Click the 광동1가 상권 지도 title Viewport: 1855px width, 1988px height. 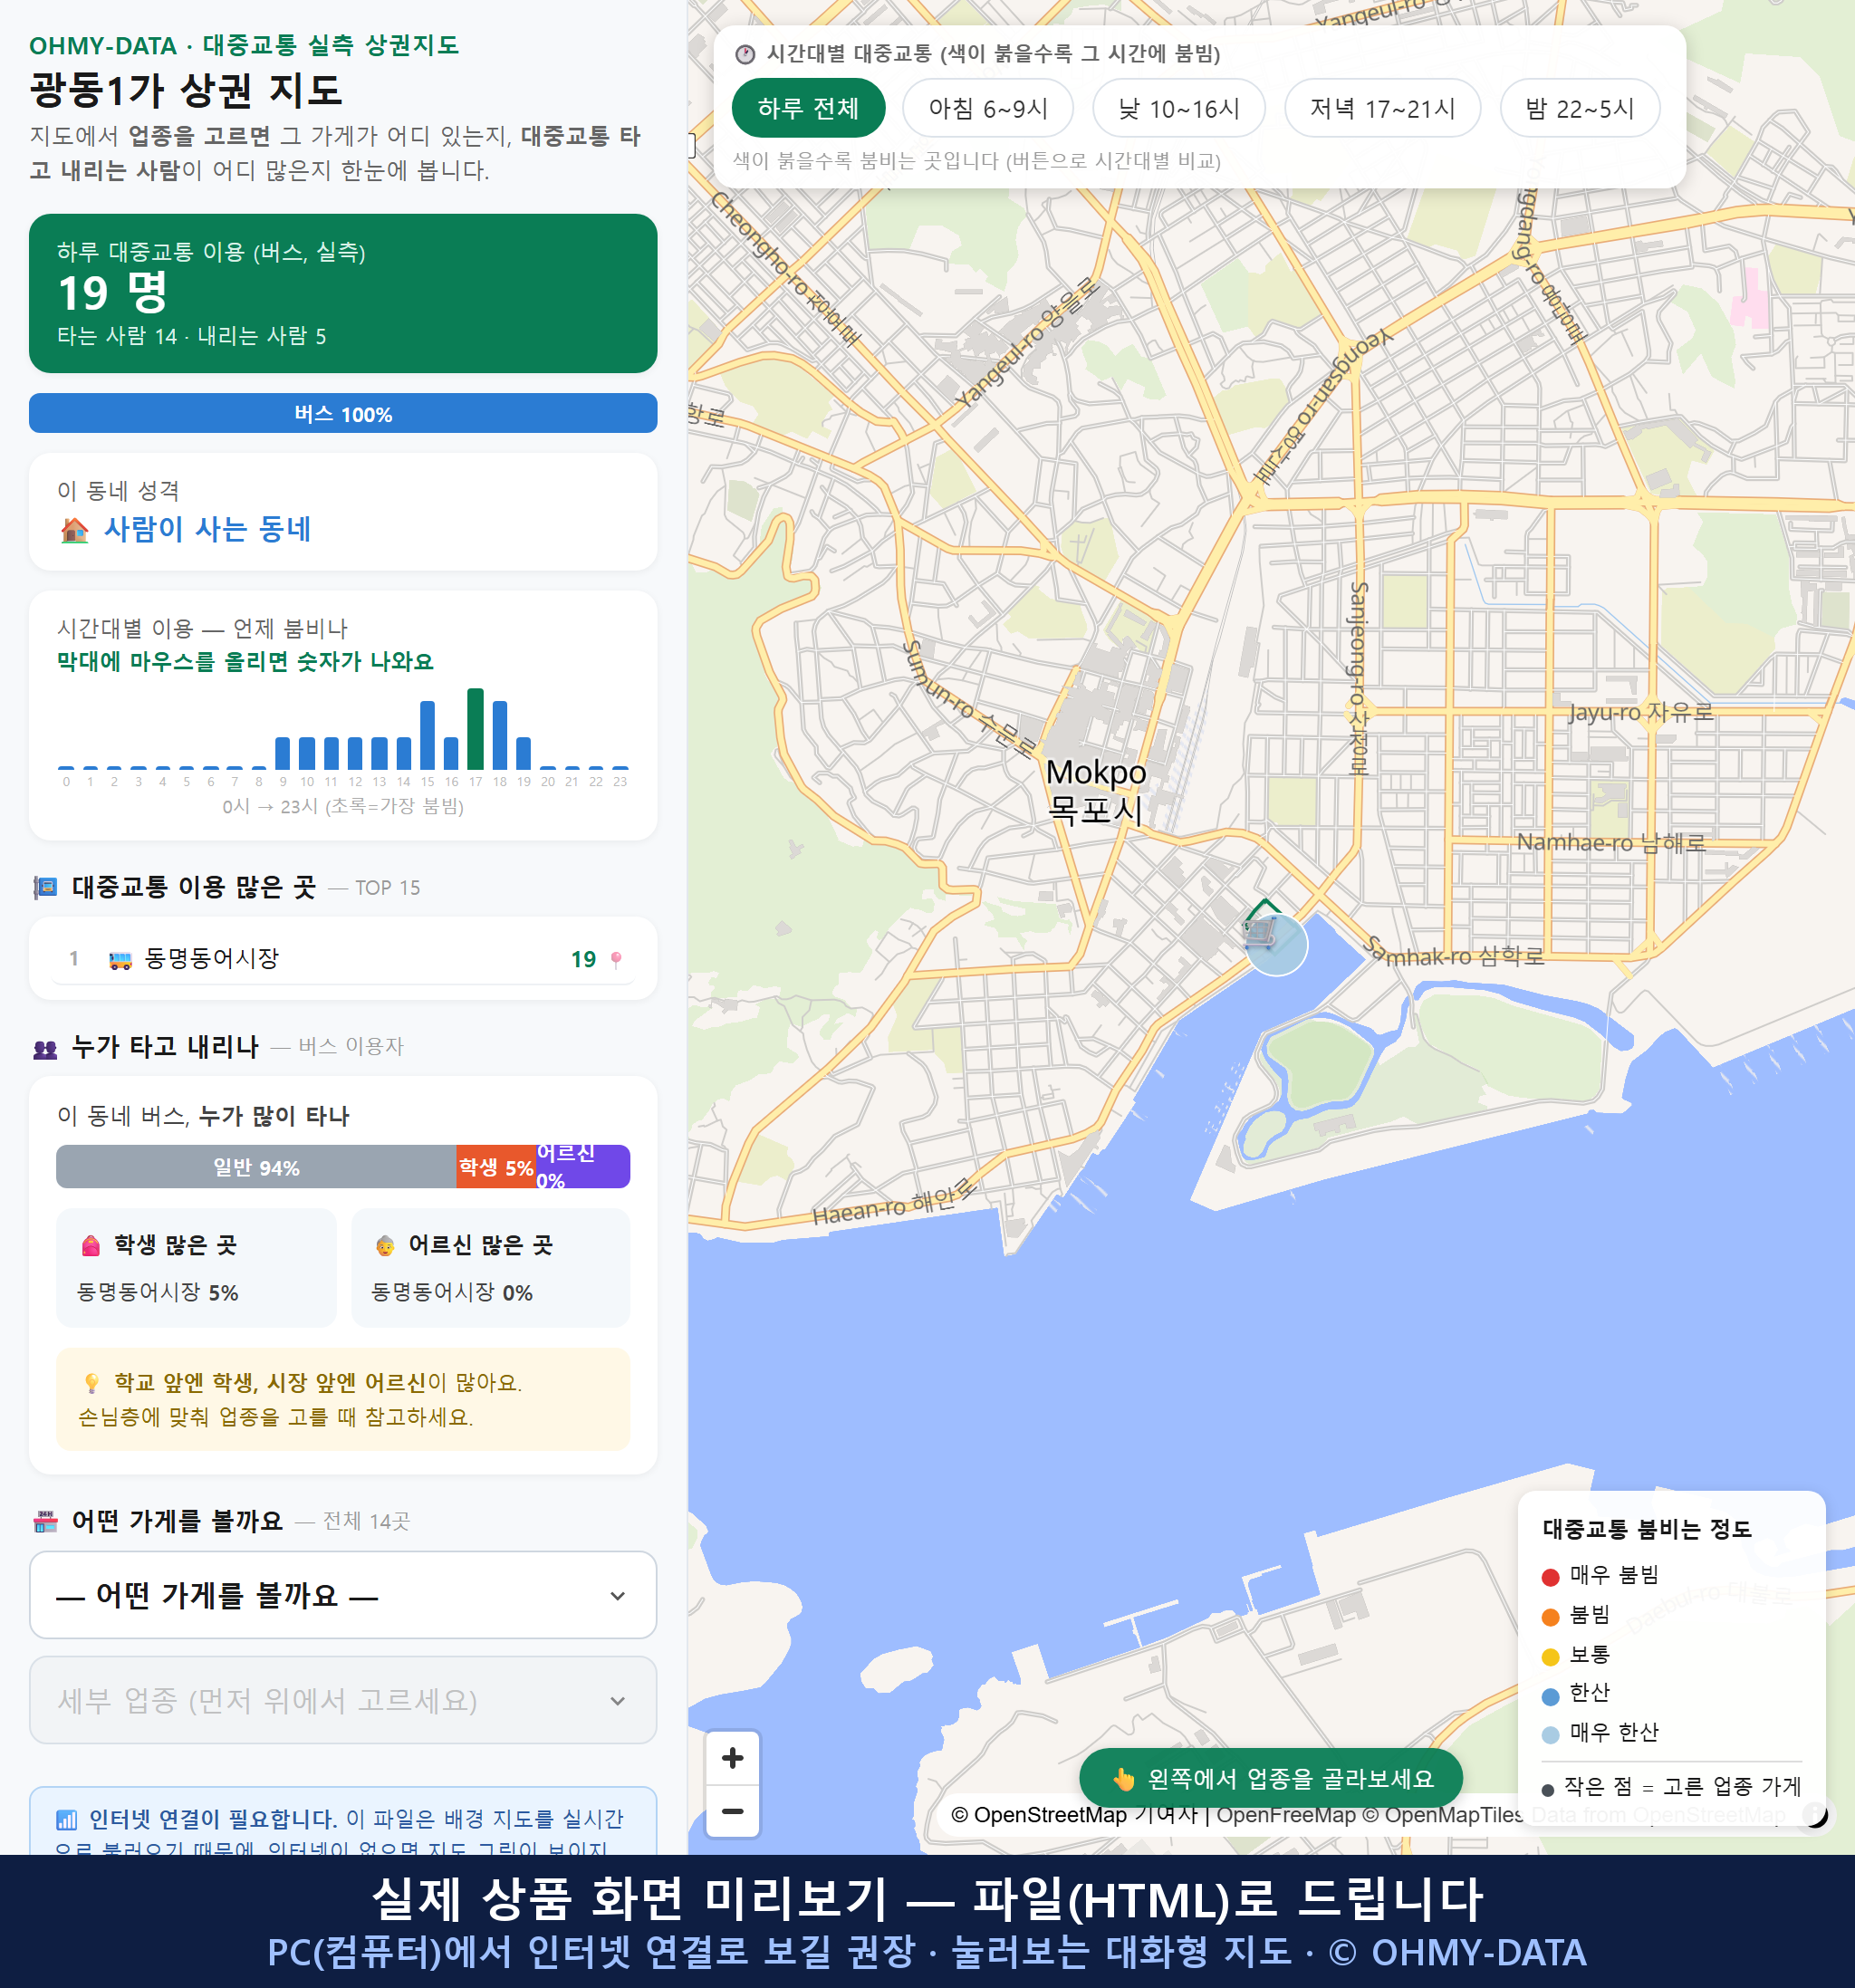(x=186, y=90)
